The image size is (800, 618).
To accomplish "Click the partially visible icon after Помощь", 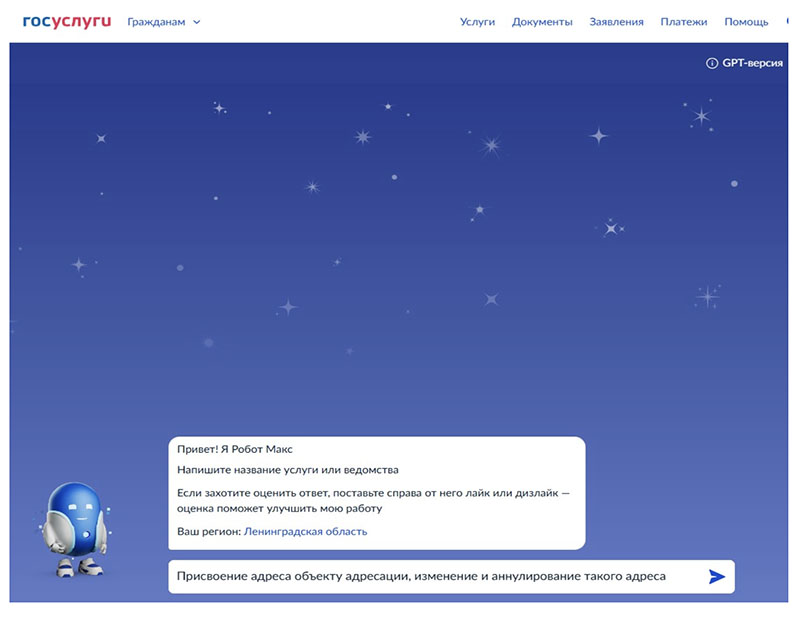I will 787,22.
